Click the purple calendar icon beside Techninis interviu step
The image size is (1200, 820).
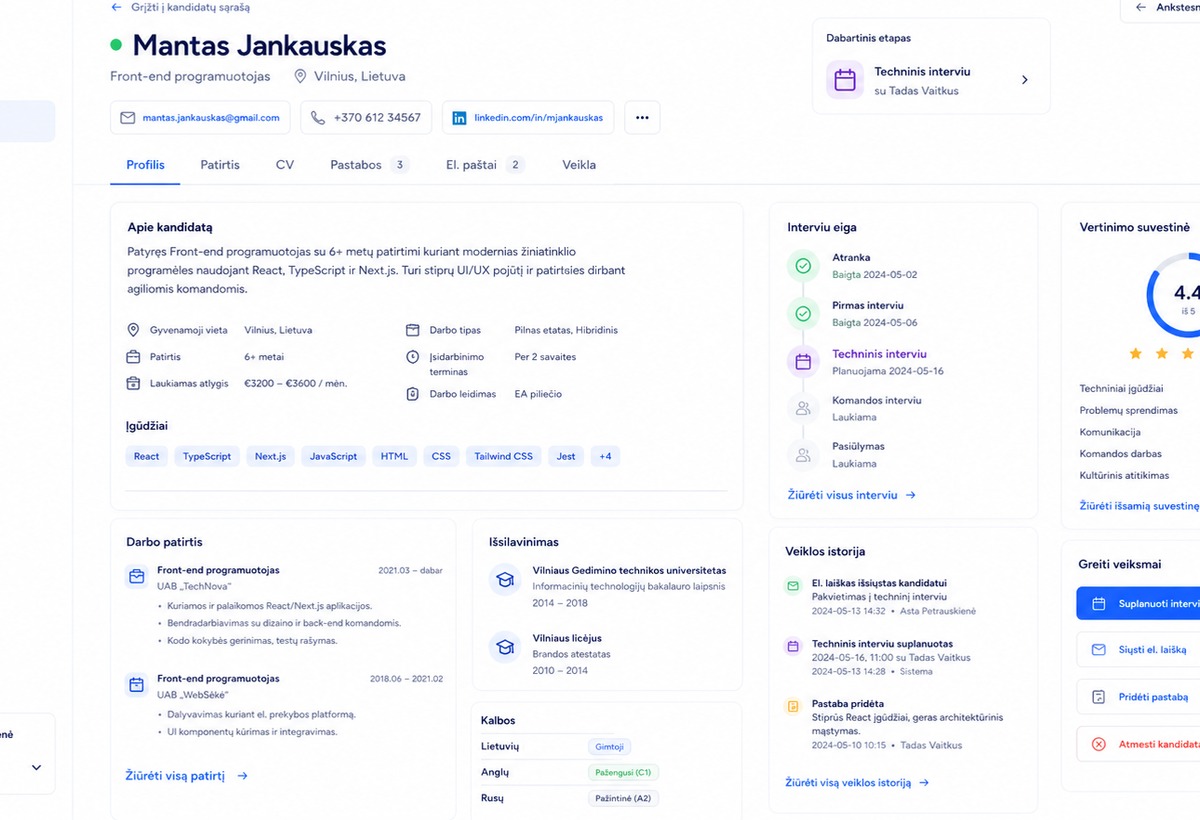pyautogui.click(x=802, y=362)
